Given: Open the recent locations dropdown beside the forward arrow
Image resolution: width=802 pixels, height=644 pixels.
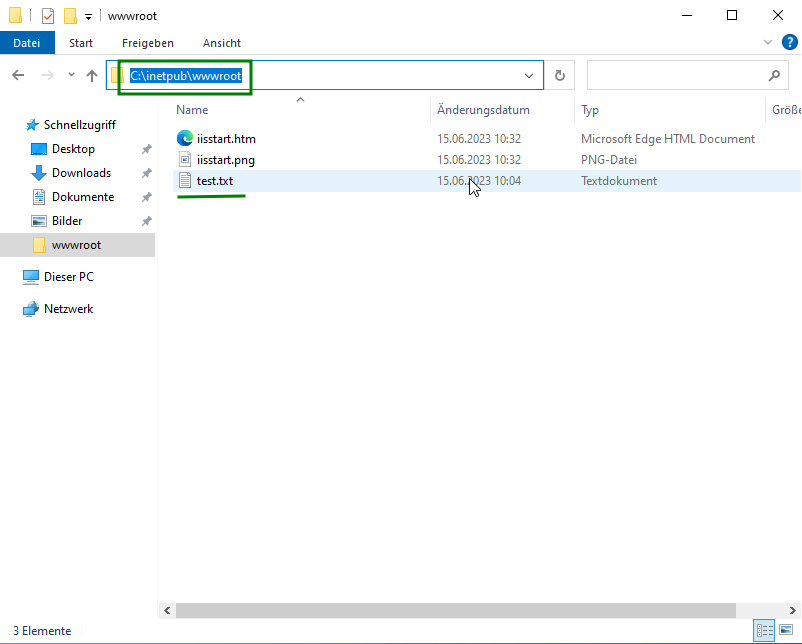Looking at the screenshot, I should (70, 74).
